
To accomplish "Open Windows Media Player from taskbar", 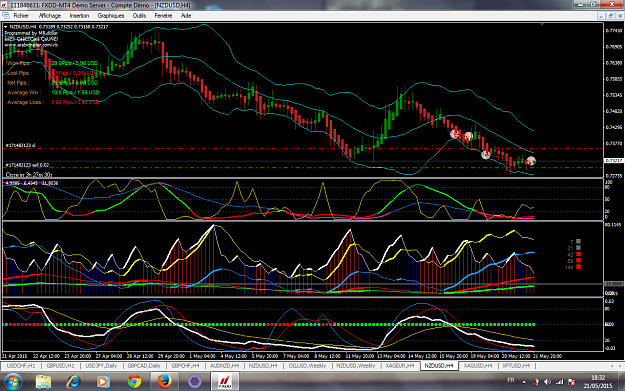I will pyautogui.click(x=103, y=381).
